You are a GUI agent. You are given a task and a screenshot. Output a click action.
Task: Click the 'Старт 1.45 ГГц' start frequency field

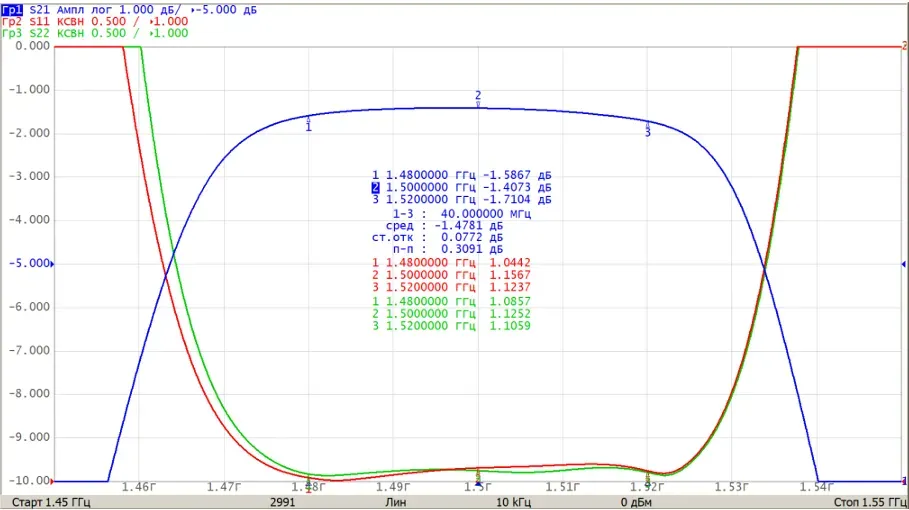click(51, 502)
